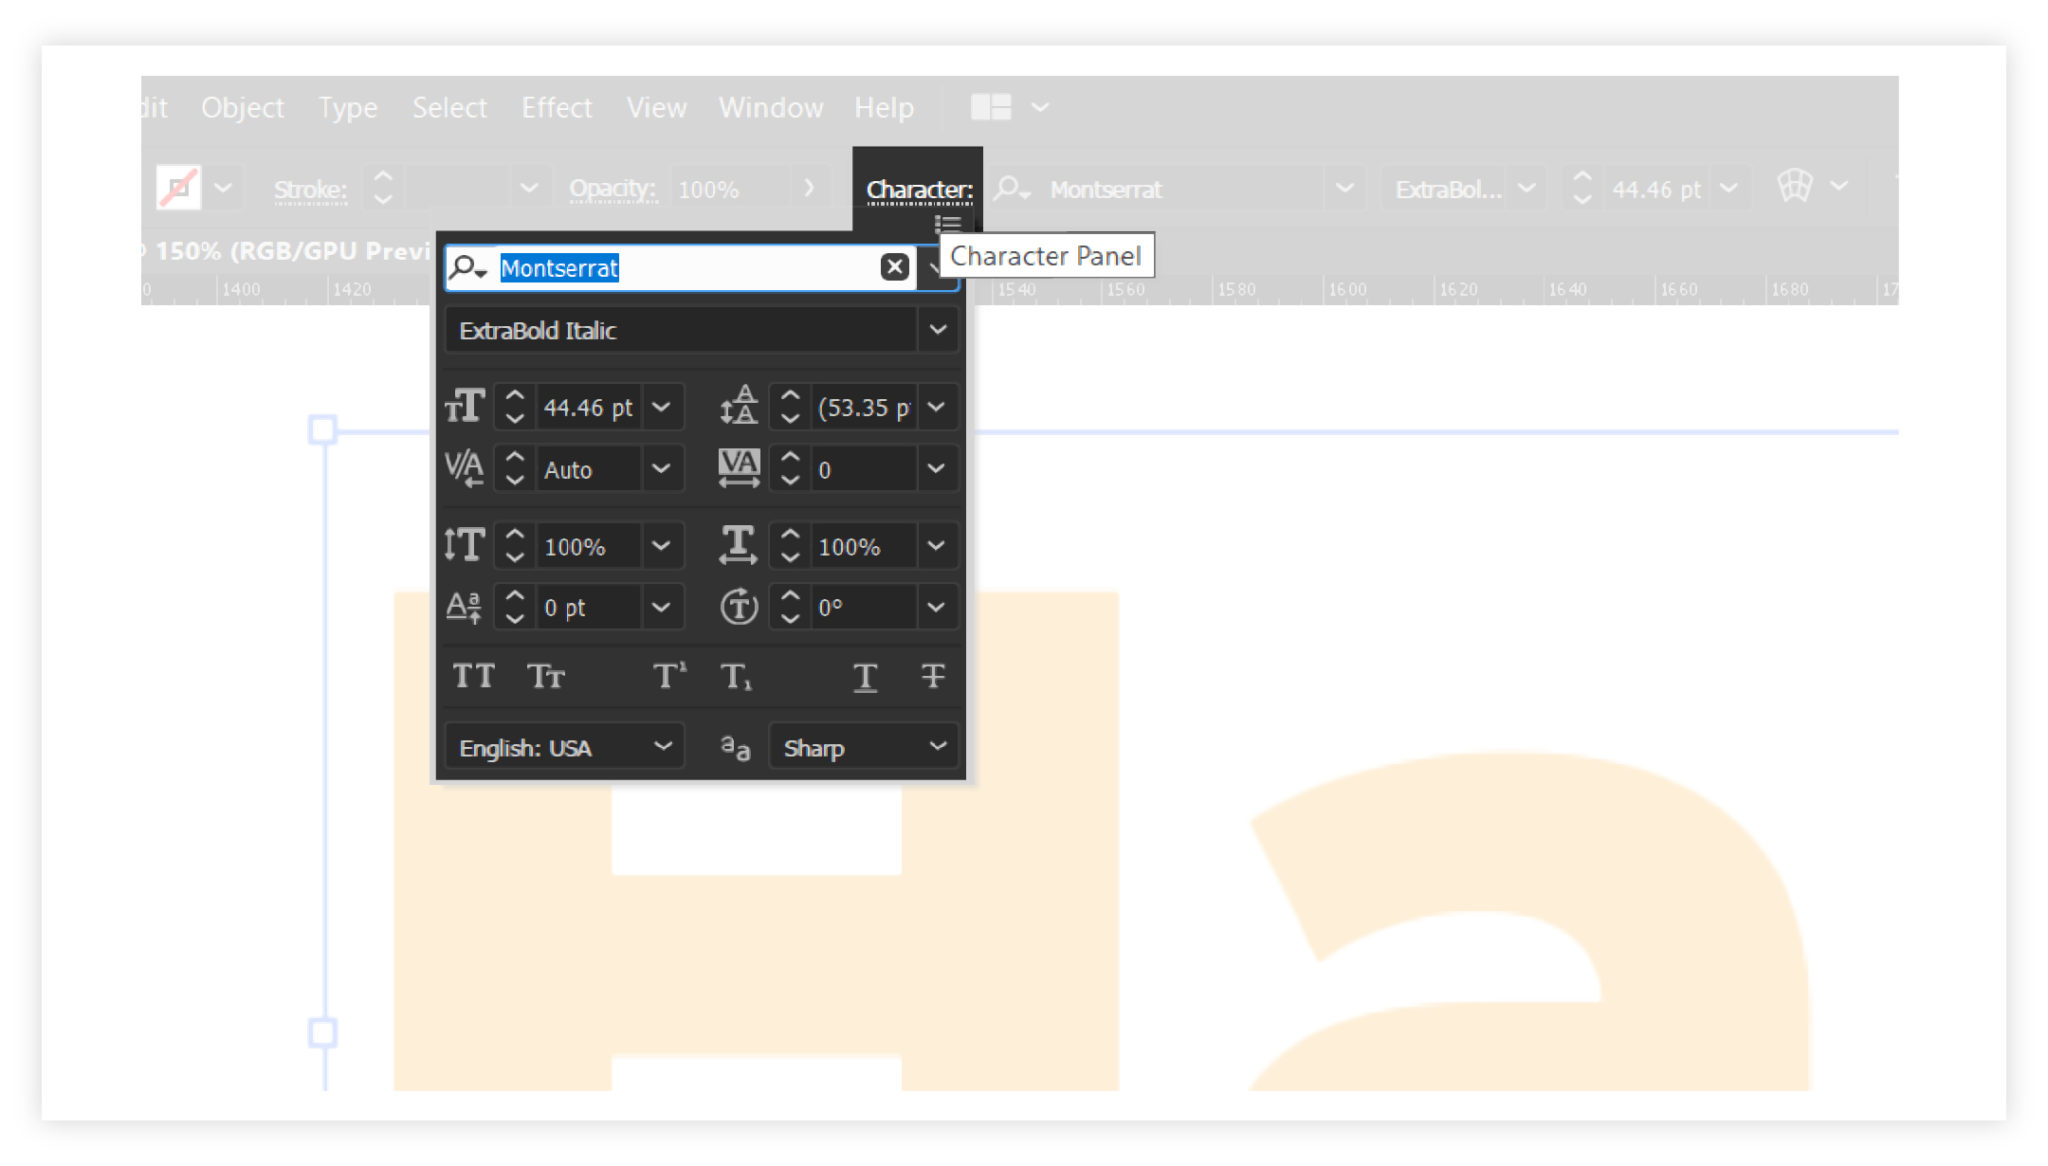Open the Help menu
2048x1166 pixels.
click(884, 107)
